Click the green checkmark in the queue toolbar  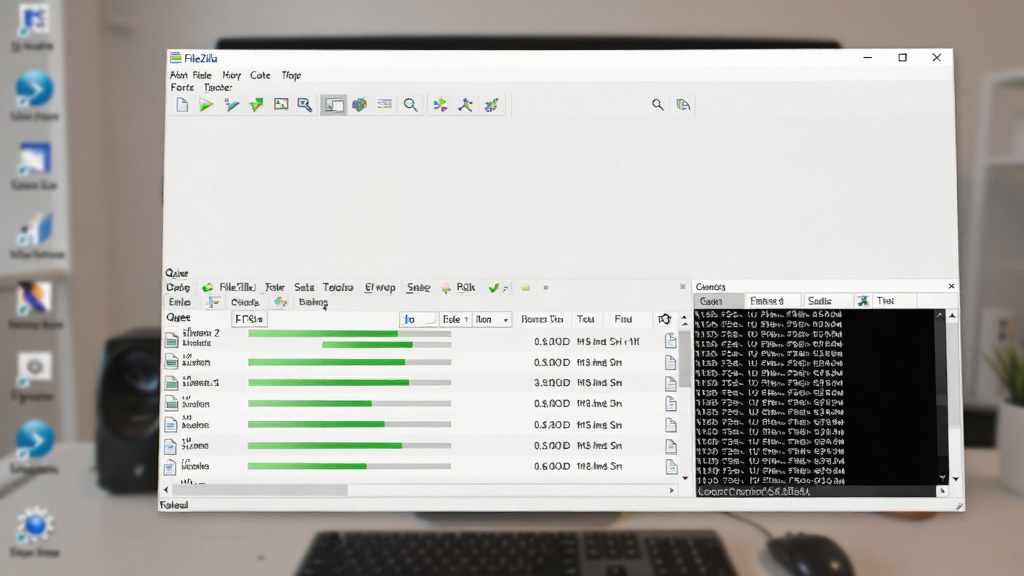click(x=494, y=288)
